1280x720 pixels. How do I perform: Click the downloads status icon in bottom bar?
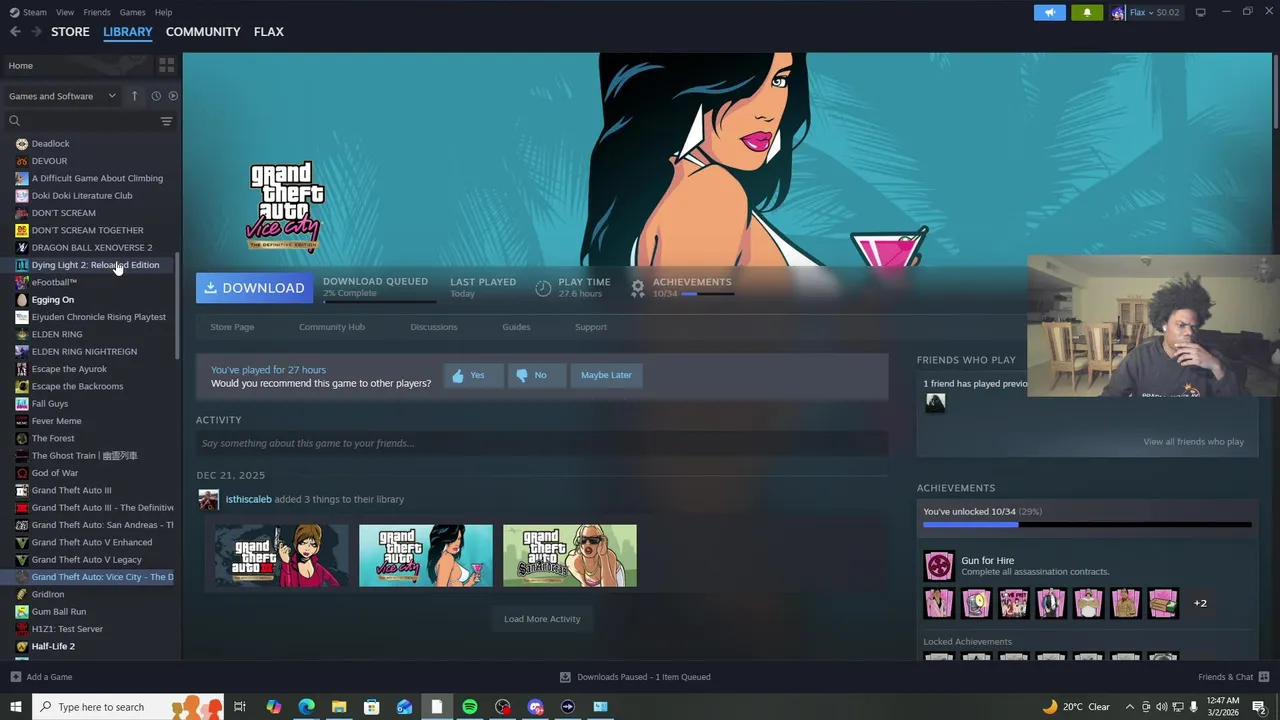point(565,677)
